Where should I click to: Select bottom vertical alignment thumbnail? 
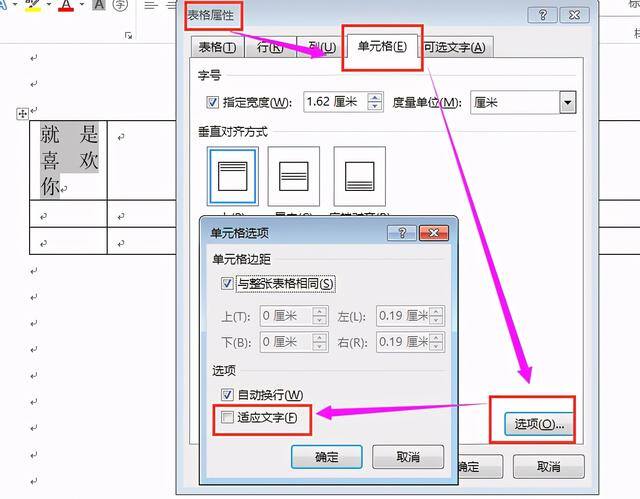pyautogui.click(x=359, y=176)
